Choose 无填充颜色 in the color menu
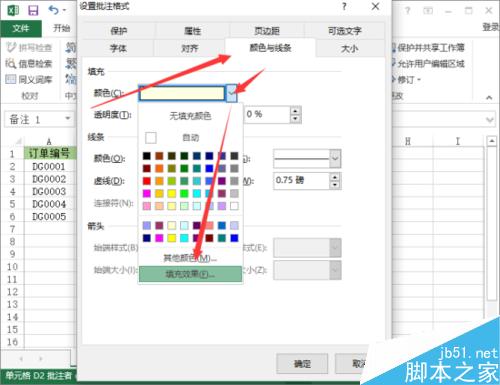Screen dimensions: 500x385 [190, 116]
